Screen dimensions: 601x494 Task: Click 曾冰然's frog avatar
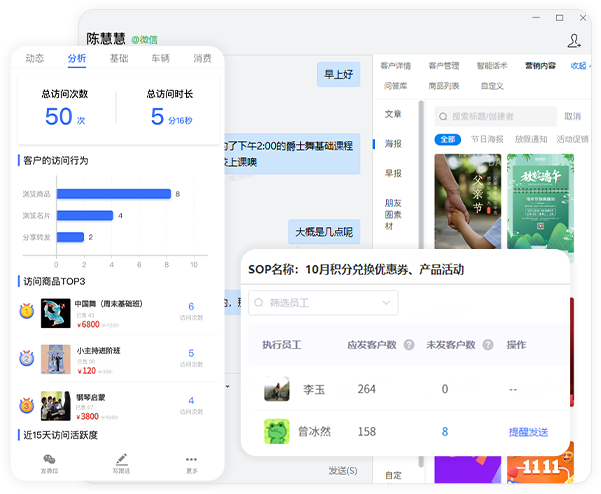coord(277,432)
